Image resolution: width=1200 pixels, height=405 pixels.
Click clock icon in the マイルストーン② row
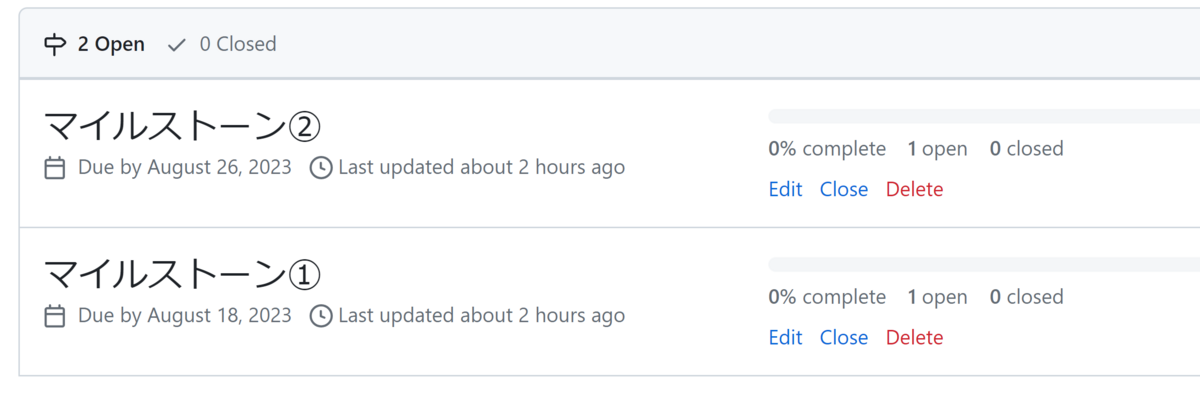321,168
